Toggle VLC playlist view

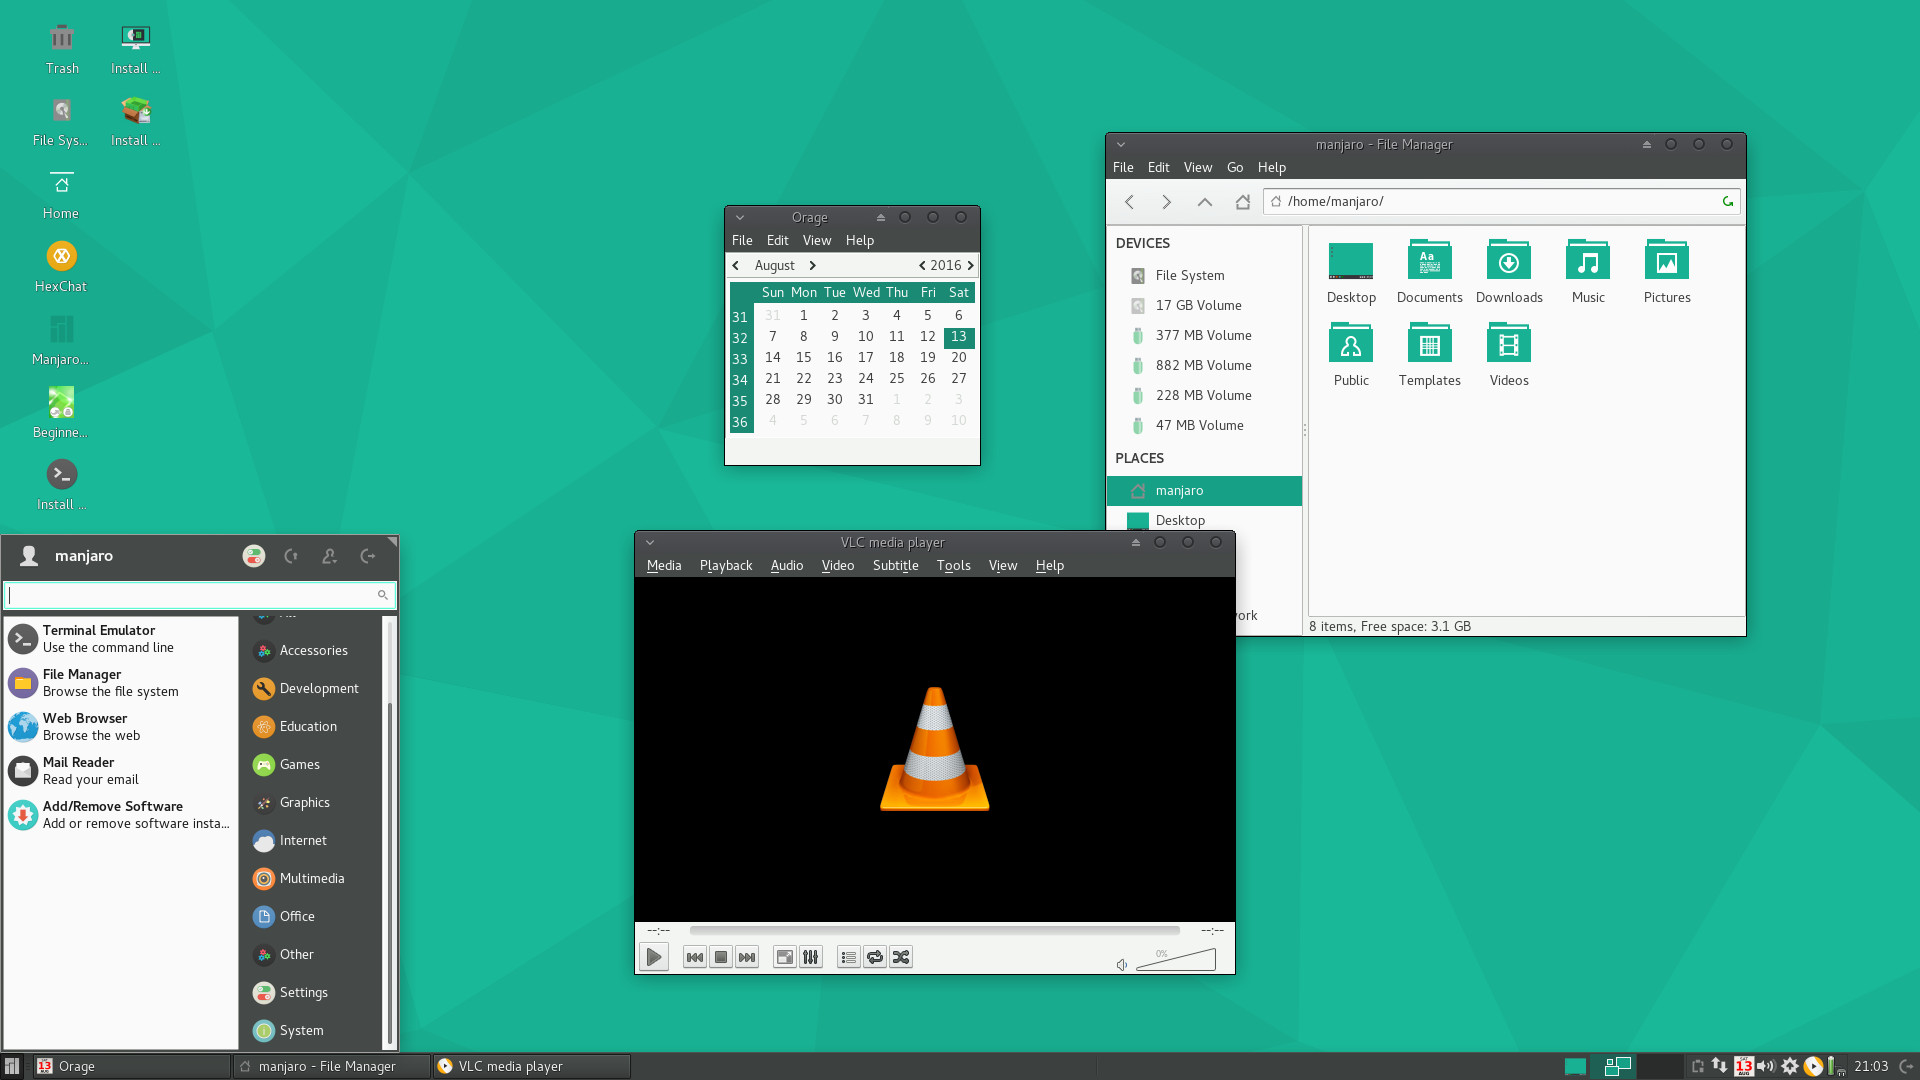point(848,957)
